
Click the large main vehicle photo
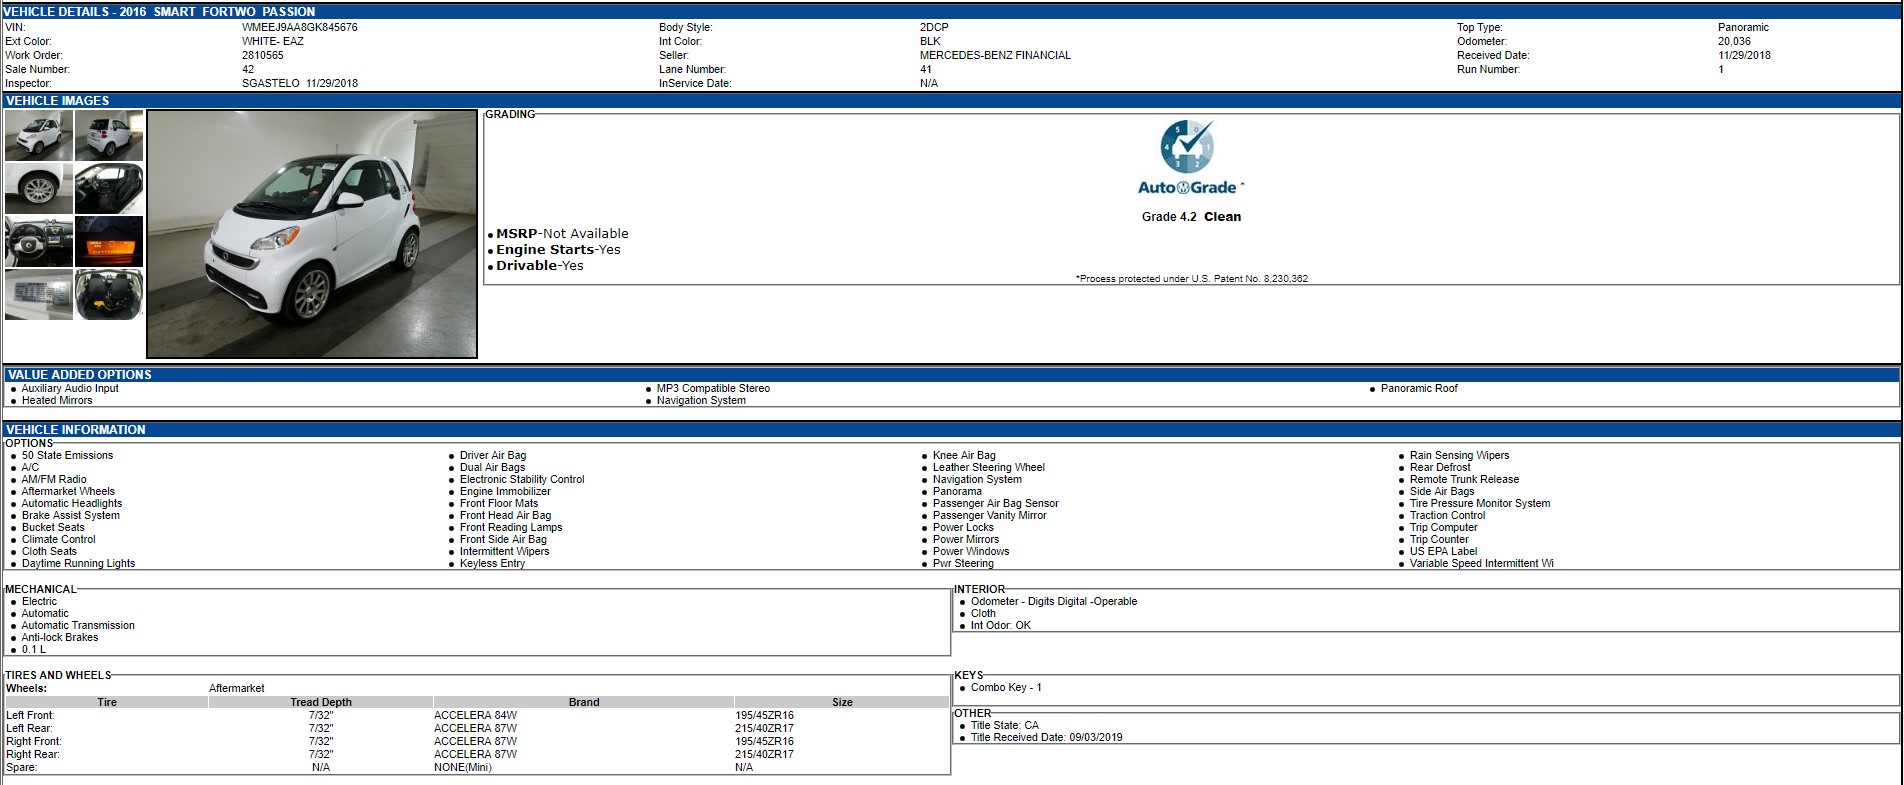pyautogui.click(x=312, y=234)
